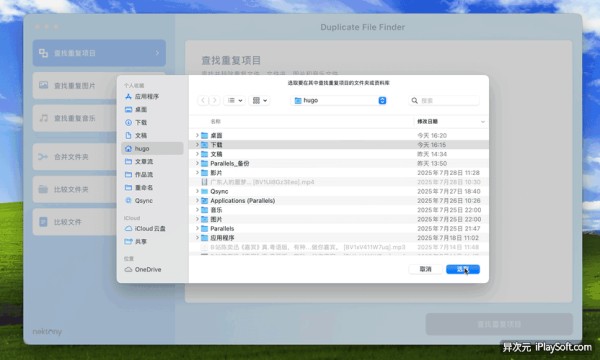
Task: Click 比较文件 icon in Duplicate File Finder
Action: 43,222
